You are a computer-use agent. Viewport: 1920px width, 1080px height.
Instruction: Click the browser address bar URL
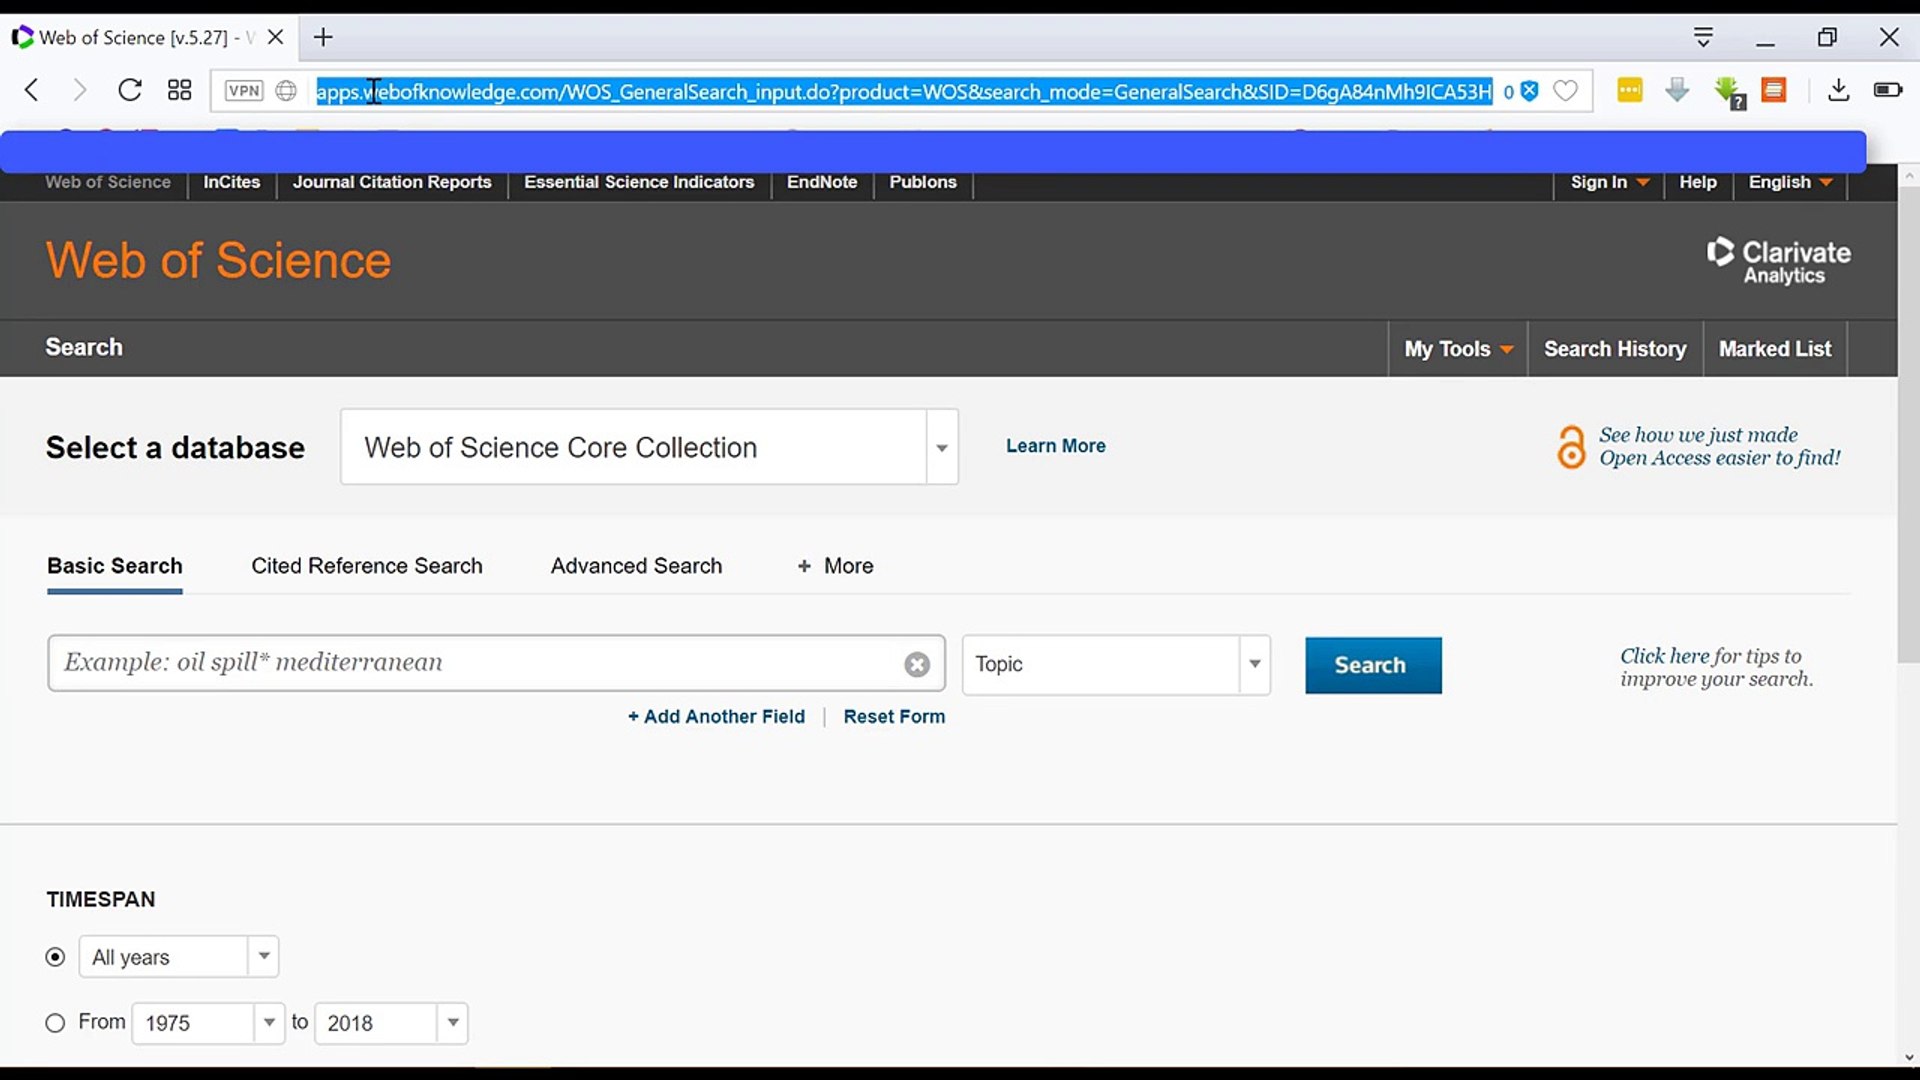904,92
